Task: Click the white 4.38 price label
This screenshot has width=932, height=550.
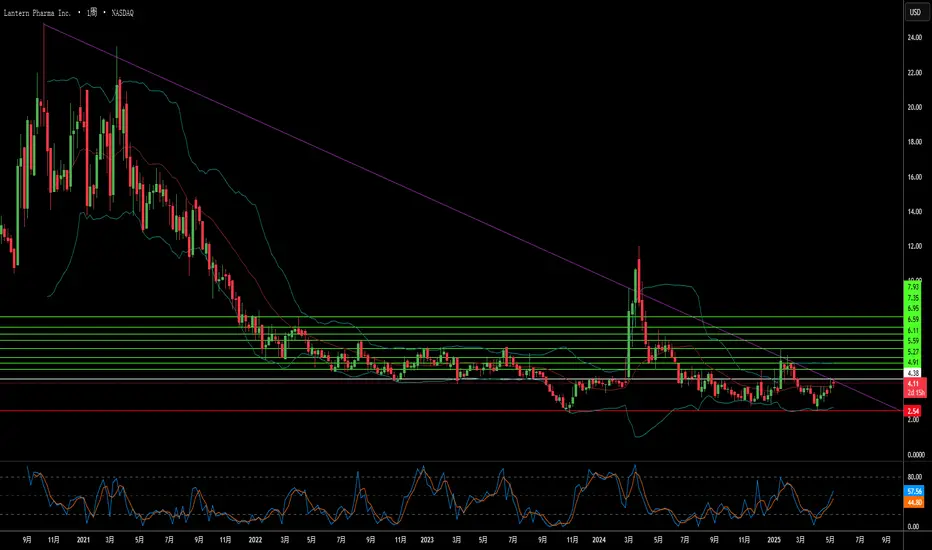Action: 913,372
